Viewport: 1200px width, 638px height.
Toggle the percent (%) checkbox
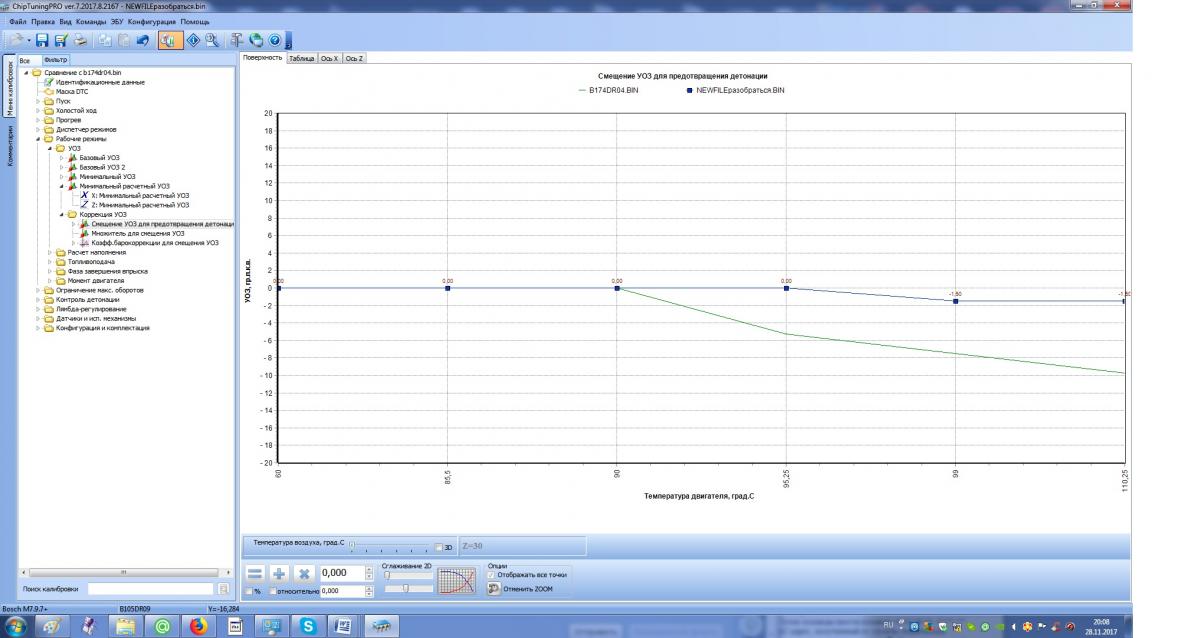(249, 591)
